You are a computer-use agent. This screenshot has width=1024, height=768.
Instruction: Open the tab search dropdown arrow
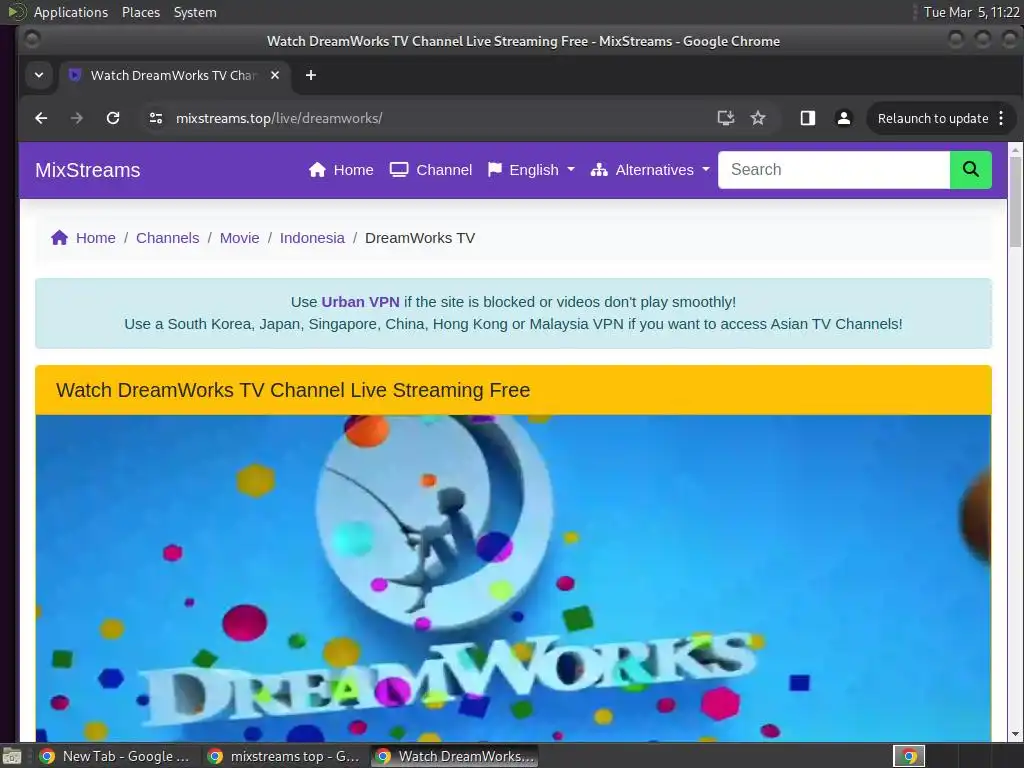click(x=39, y=75)
